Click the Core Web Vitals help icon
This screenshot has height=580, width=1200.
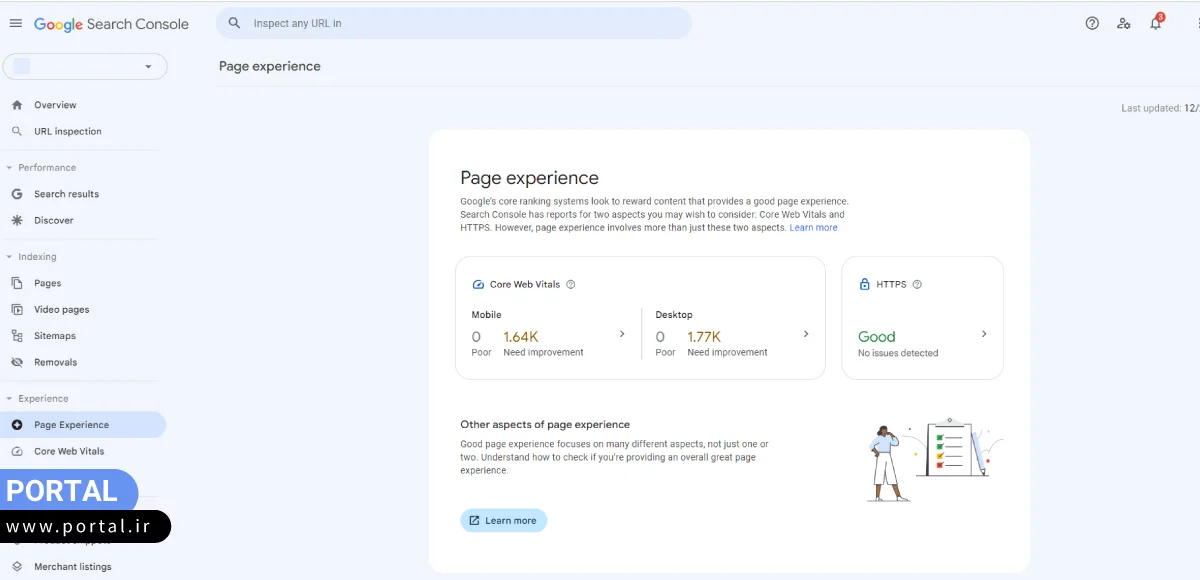[x=571, y=285]
